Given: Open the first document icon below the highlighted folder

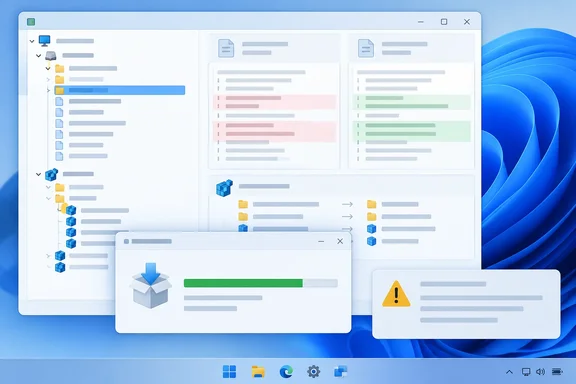Looking at the screenshot, I should coord(59,101).
